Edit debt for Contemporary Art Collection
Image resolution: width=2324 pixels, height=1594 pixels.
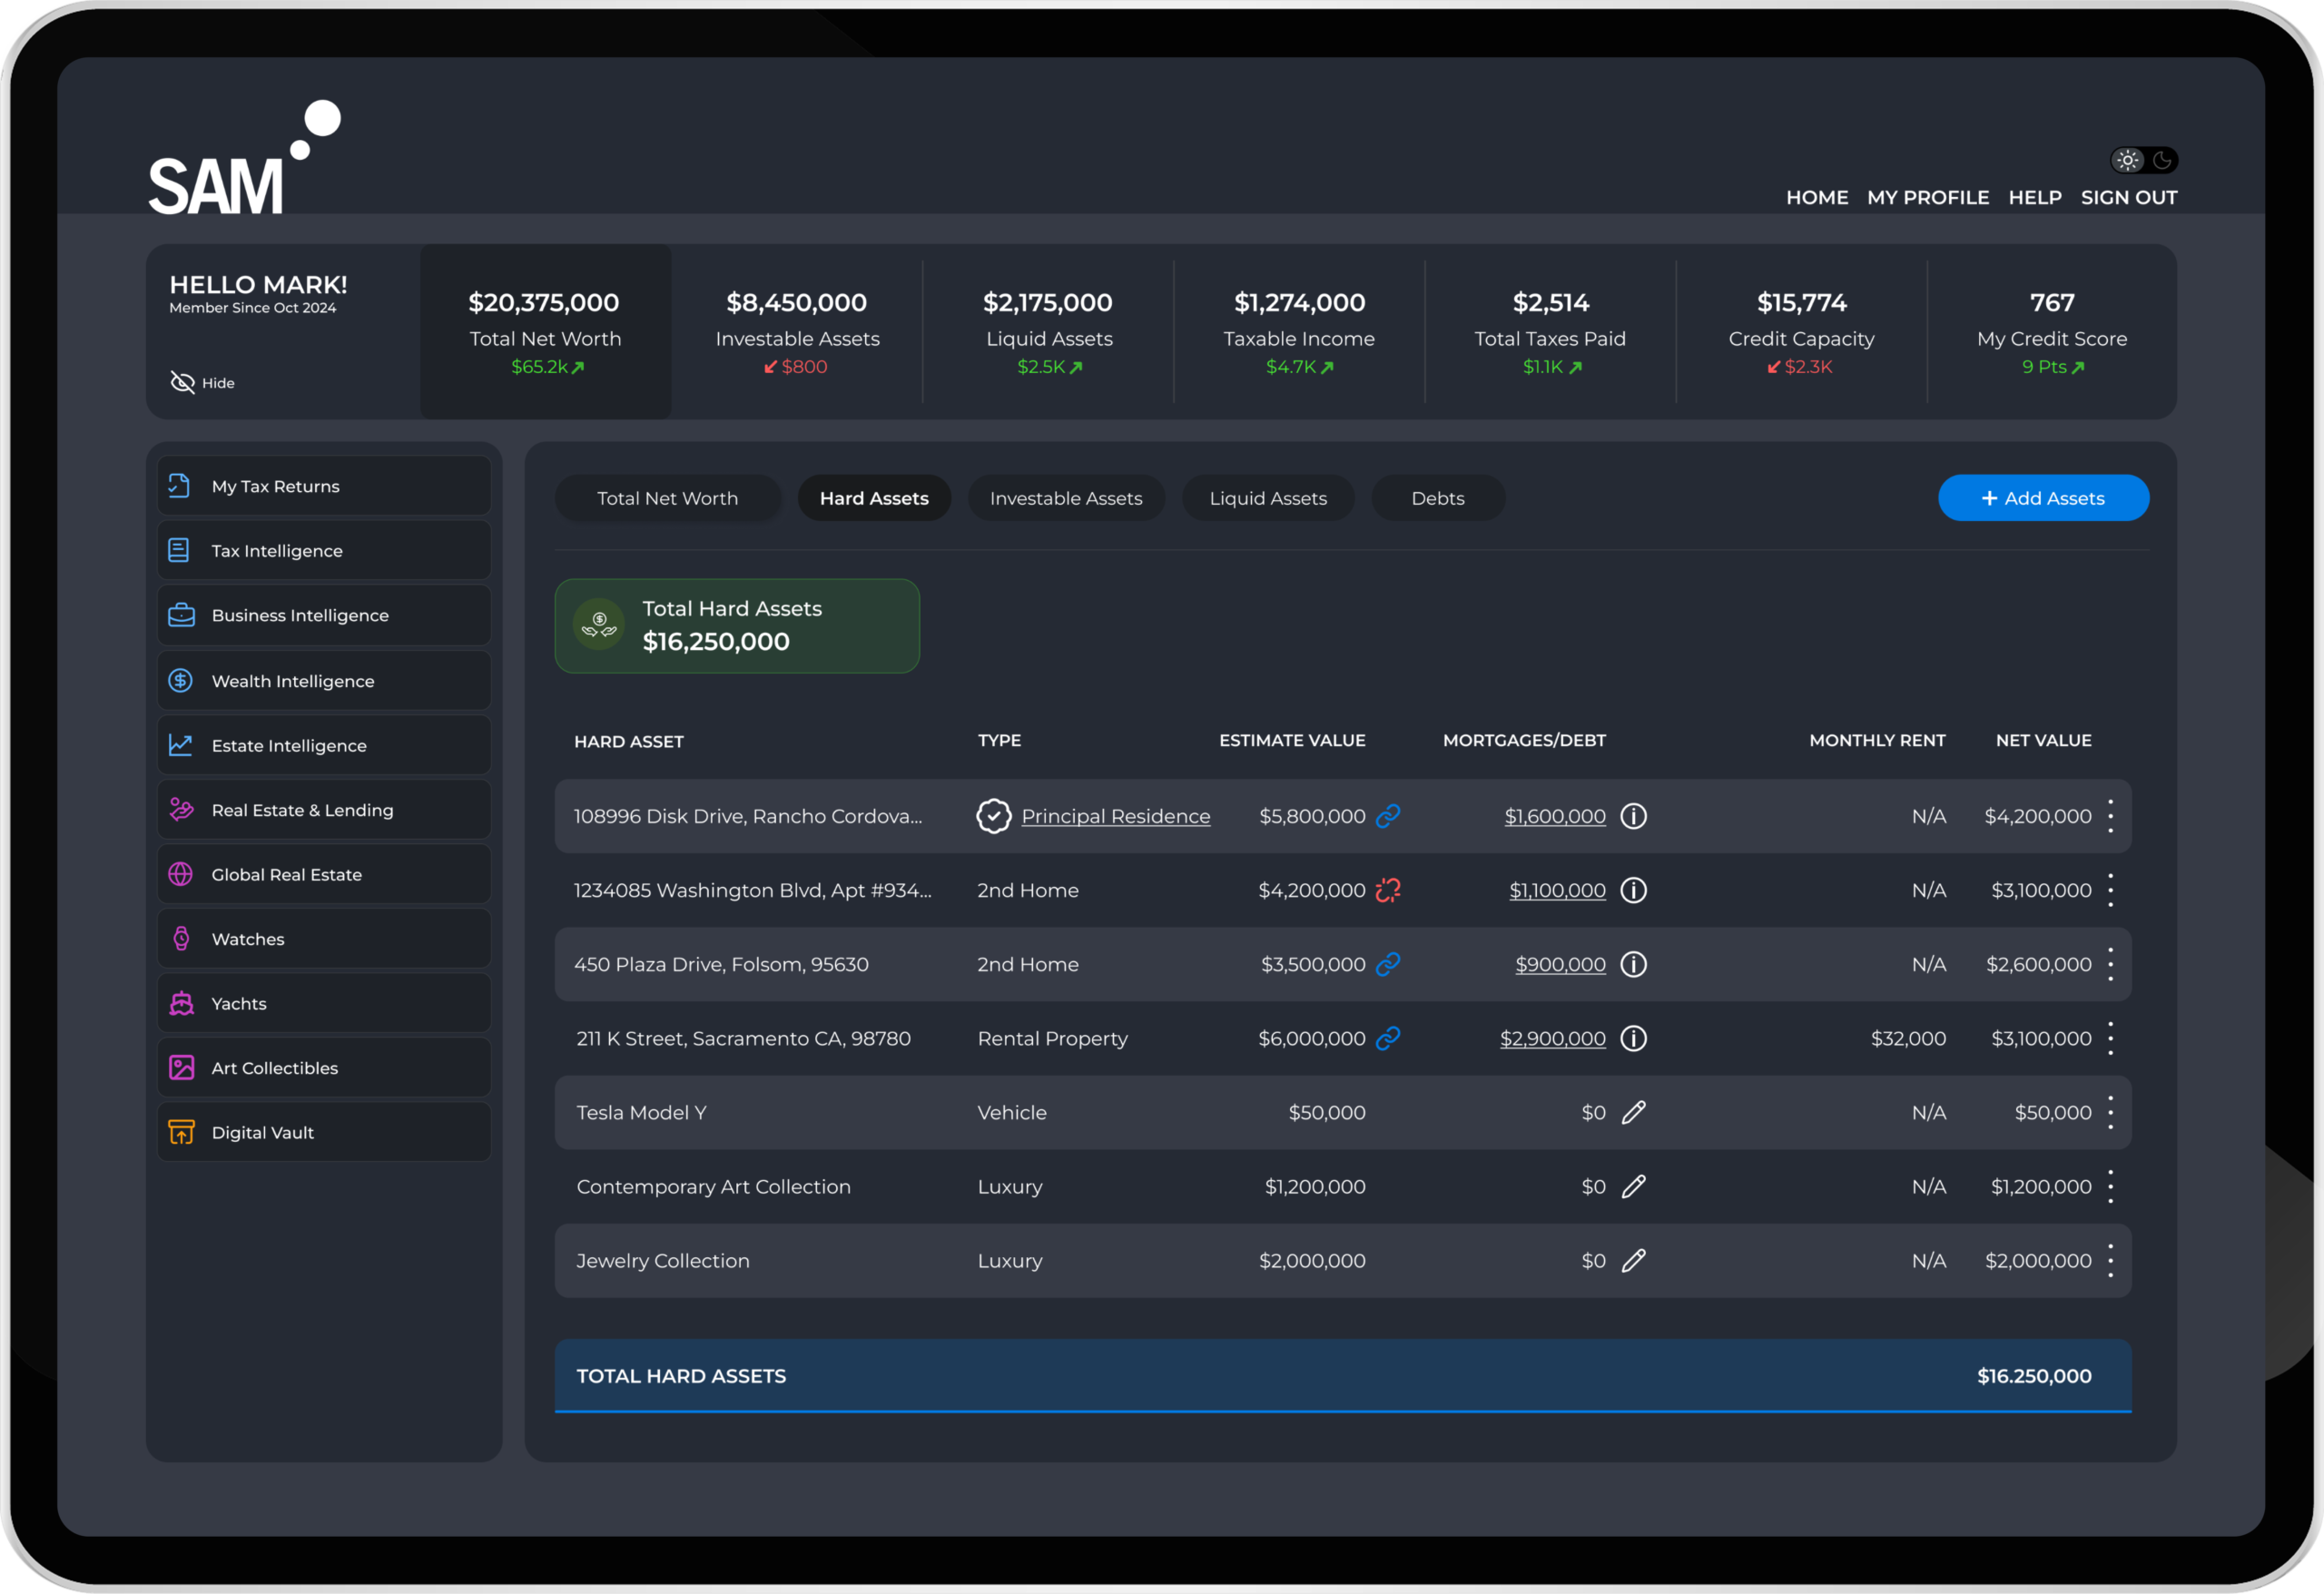(1633, 1186)
